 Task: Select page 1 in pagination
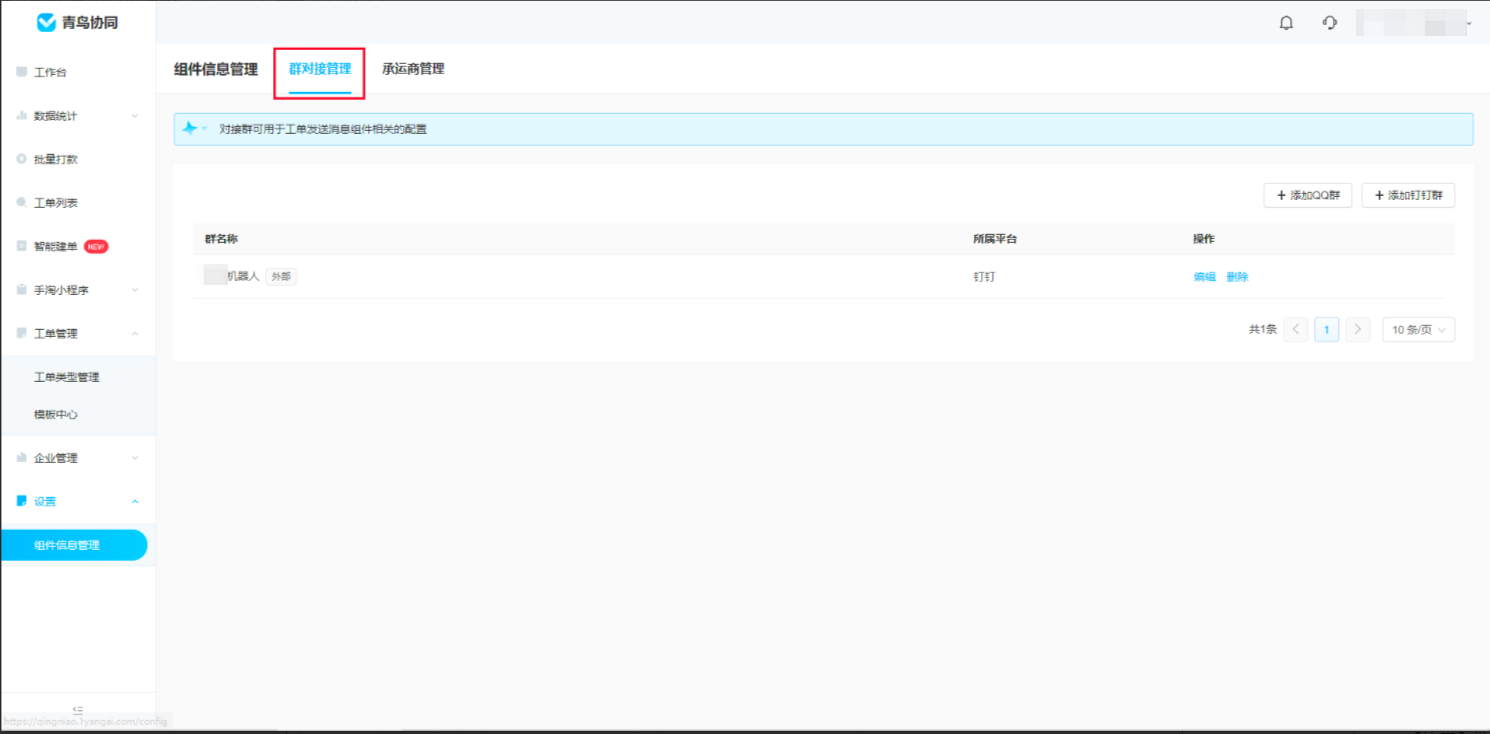click(1327, 330)
